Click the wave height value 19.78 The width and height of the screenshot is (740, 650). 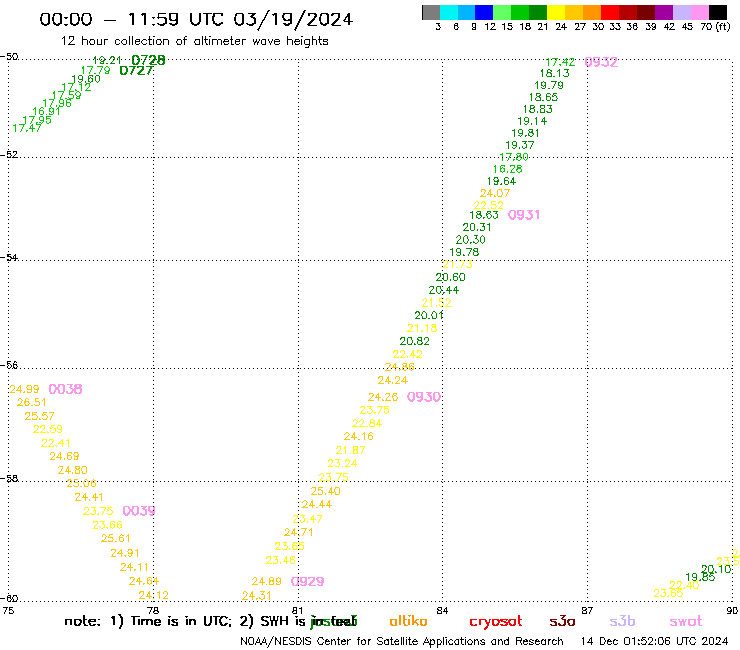tap(464, 252)
